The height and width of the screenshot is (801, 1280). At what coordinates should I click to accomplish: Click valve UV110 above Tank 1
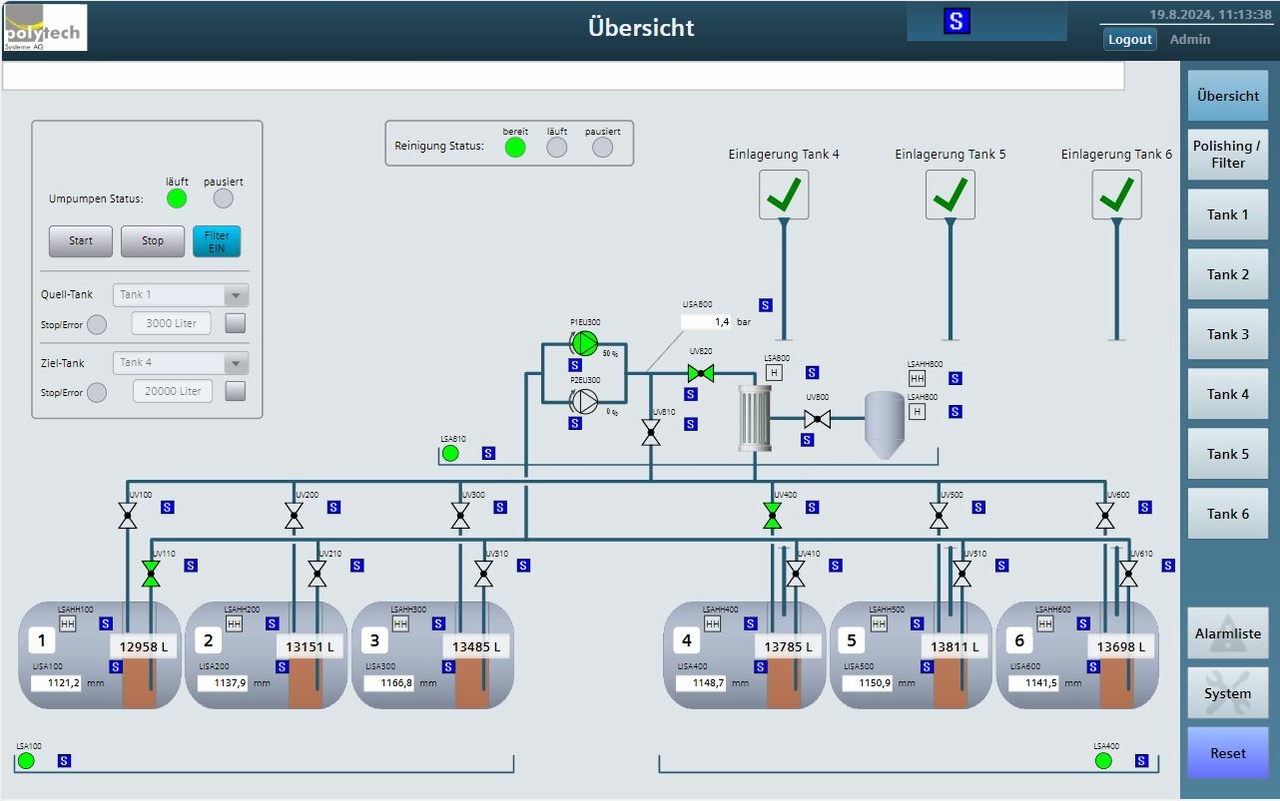(x=151, y=574)
